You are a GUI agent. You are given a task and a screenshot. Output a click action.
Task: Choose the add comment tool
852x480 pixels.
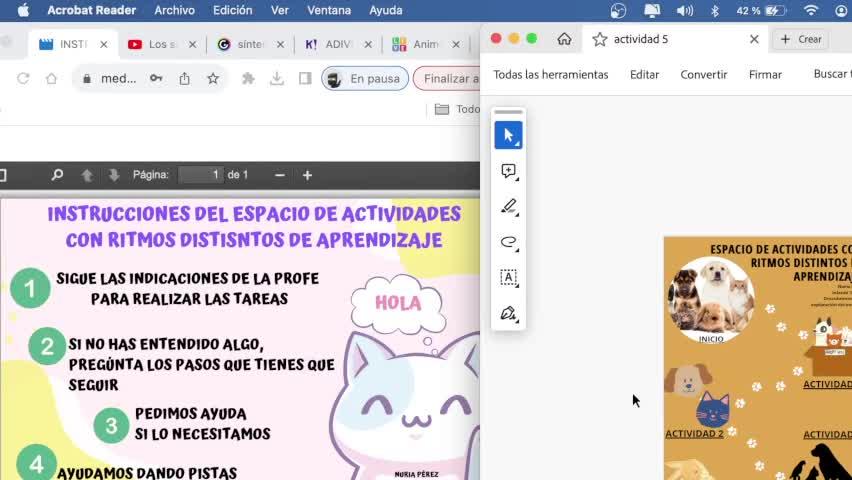pyautogui.click(x=508, y=172)
